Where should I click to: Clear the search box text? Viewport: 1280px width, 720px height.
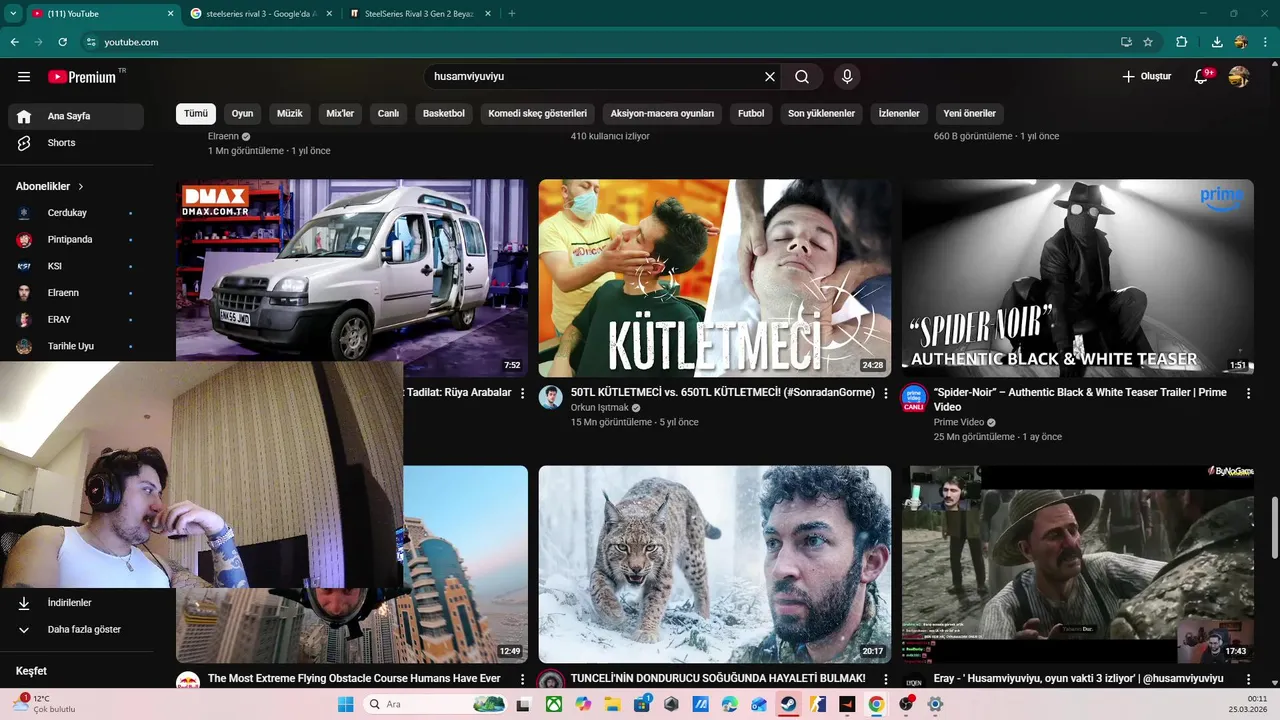(770, 77)
